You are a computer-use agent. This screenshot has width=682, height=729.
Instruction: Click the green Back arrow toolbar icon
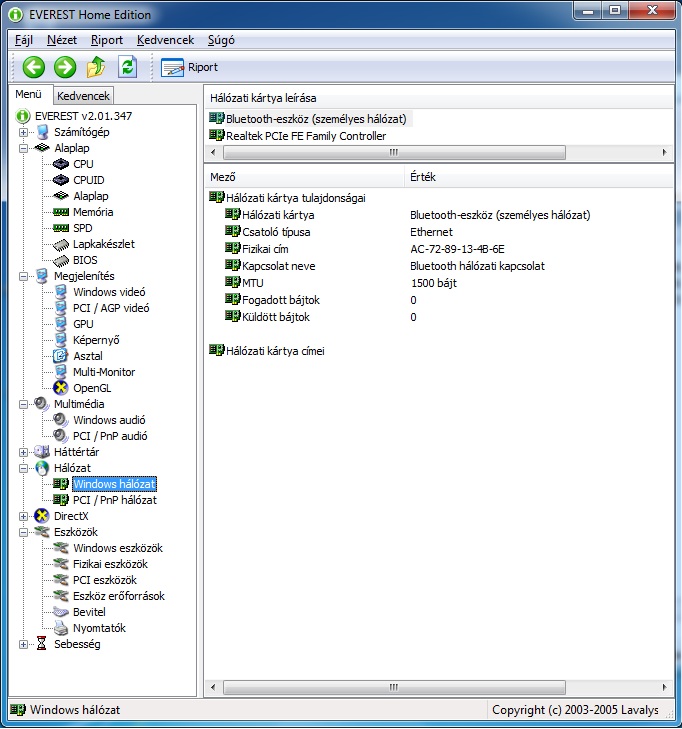[33, 67]
